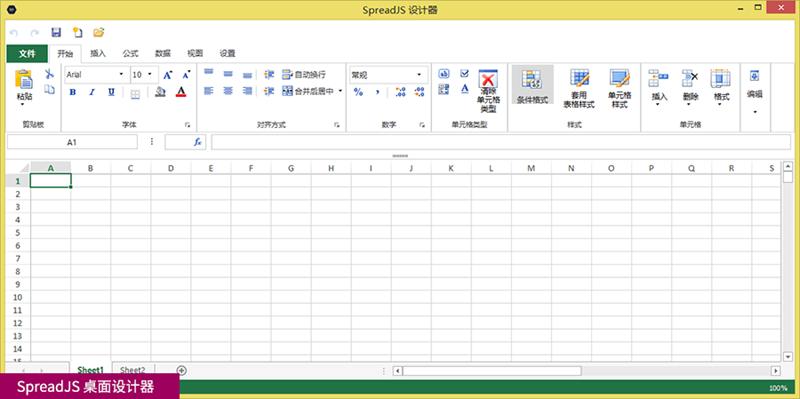Switch to the Sheet2 tab
Viewport: 800px width, 399px height.
click(133, 370)
